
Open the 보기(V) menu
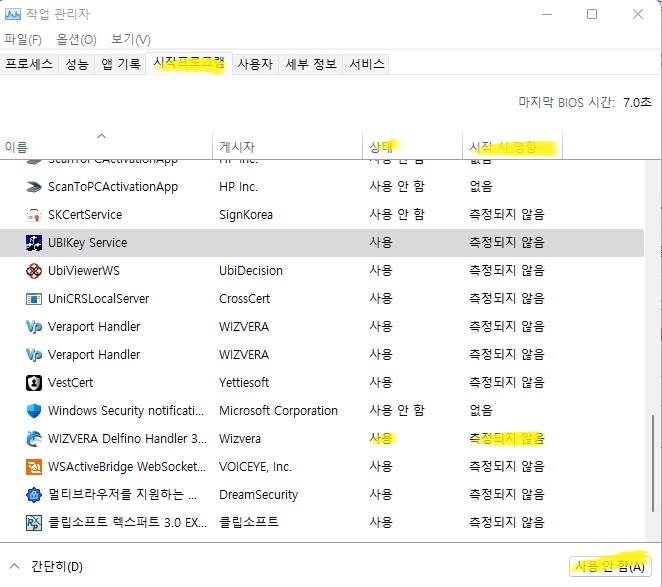tap(130, 40)
